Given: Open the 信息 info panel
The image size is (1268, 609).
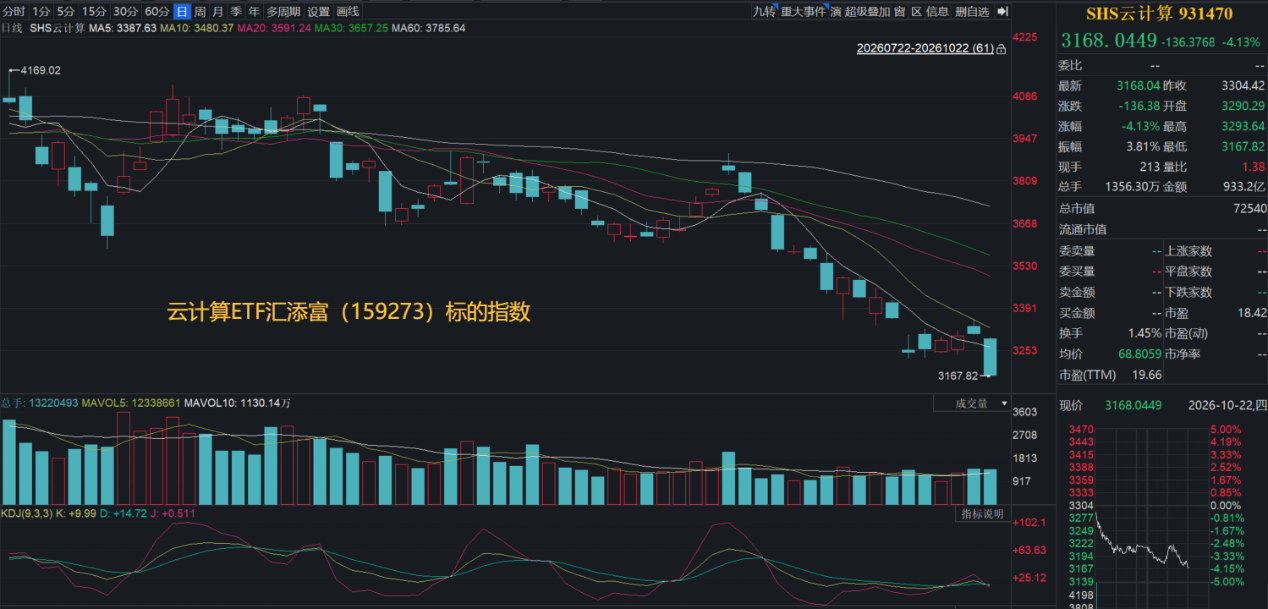Looking at the screenshot, I should click(937, 12).
